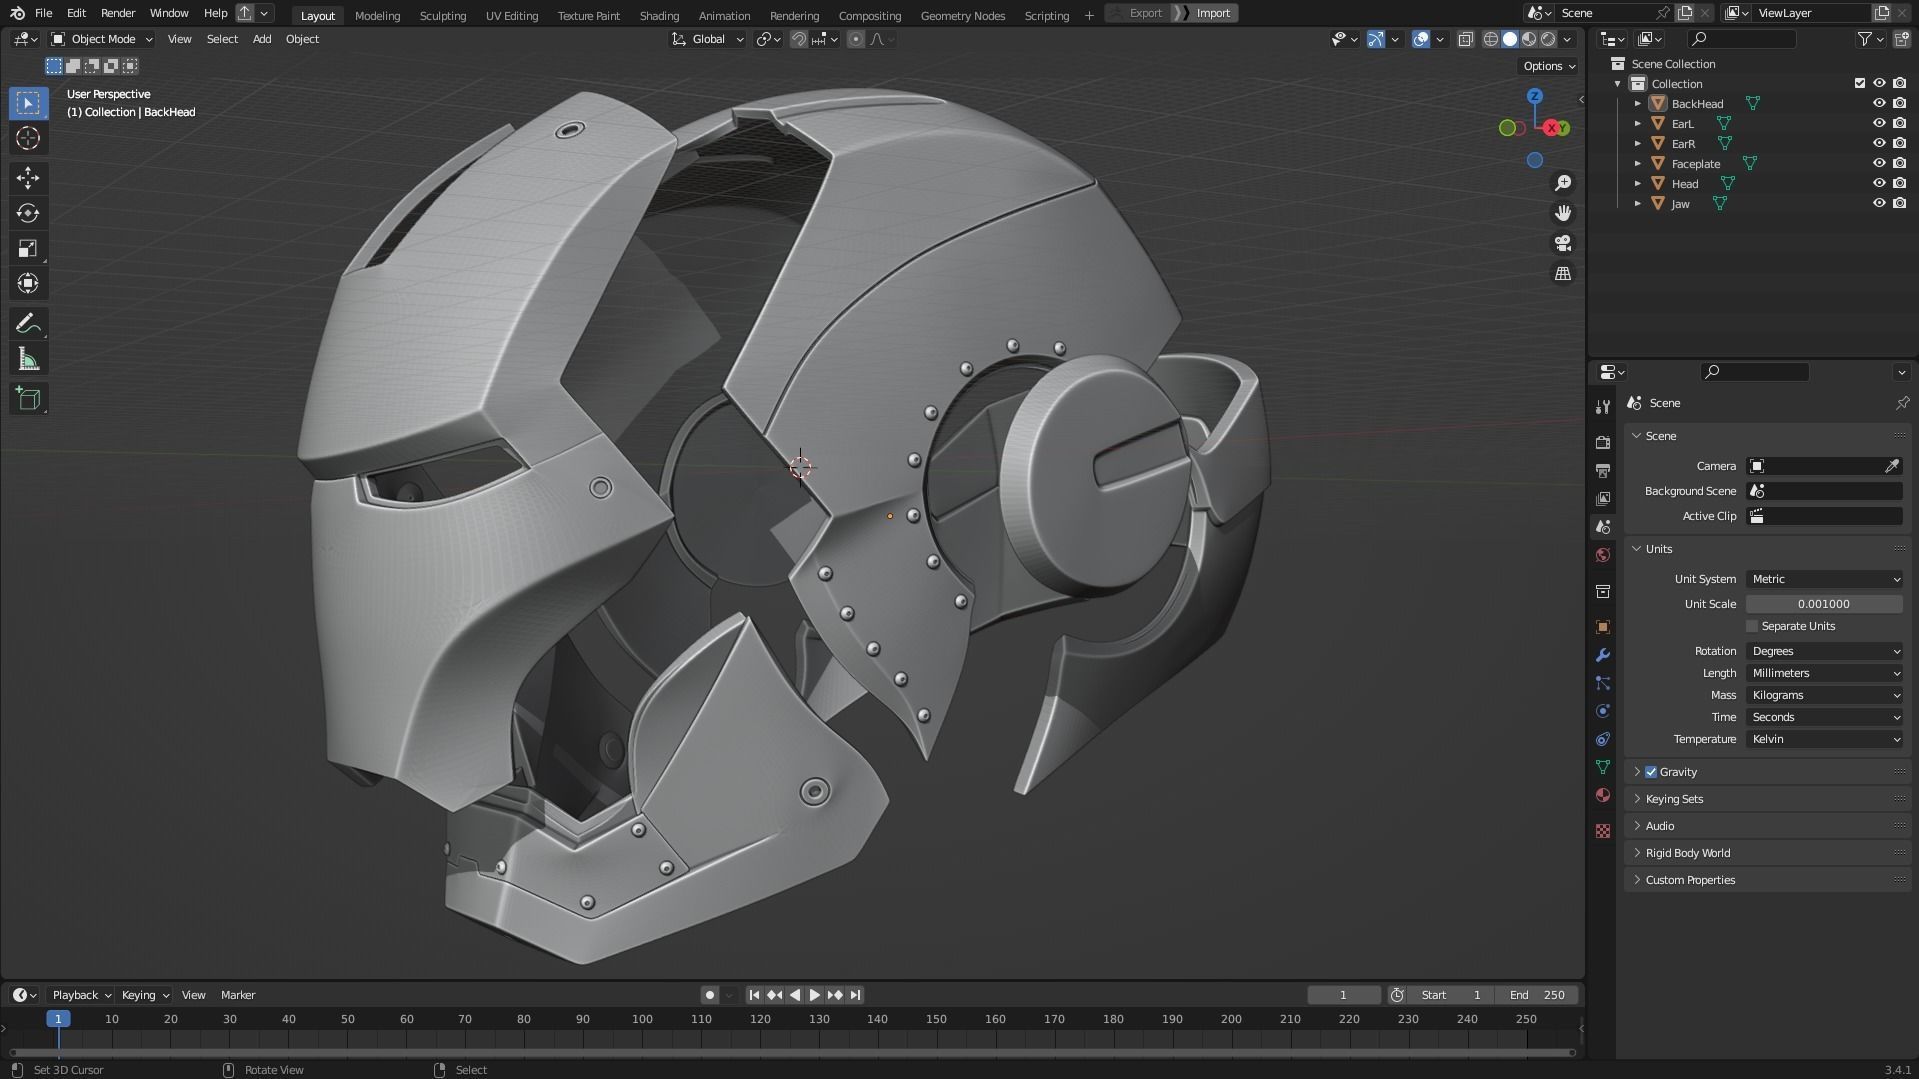Select the Scale tool
The image size is (1919, 1079).
pos(28,248)
